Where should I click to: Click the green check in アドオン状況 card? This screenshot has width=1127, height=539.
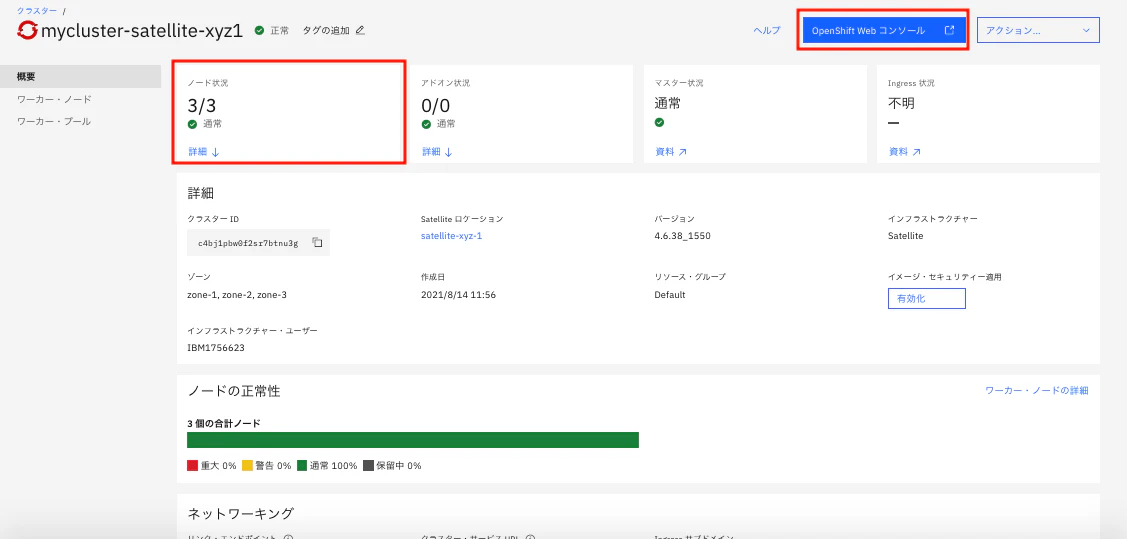point(426,124)
